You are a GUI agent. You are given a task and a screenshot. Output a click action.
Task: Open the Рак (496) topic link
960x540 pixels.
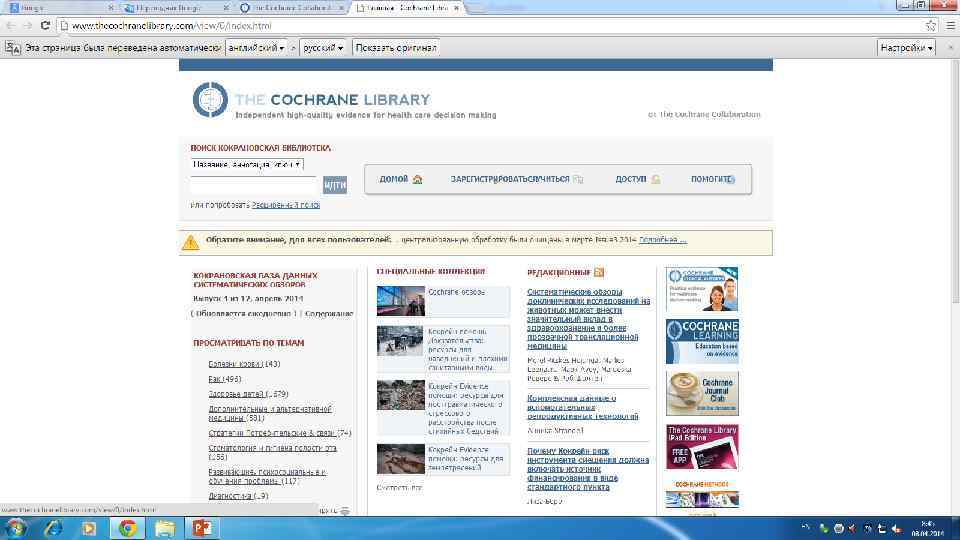click(225, 380)
